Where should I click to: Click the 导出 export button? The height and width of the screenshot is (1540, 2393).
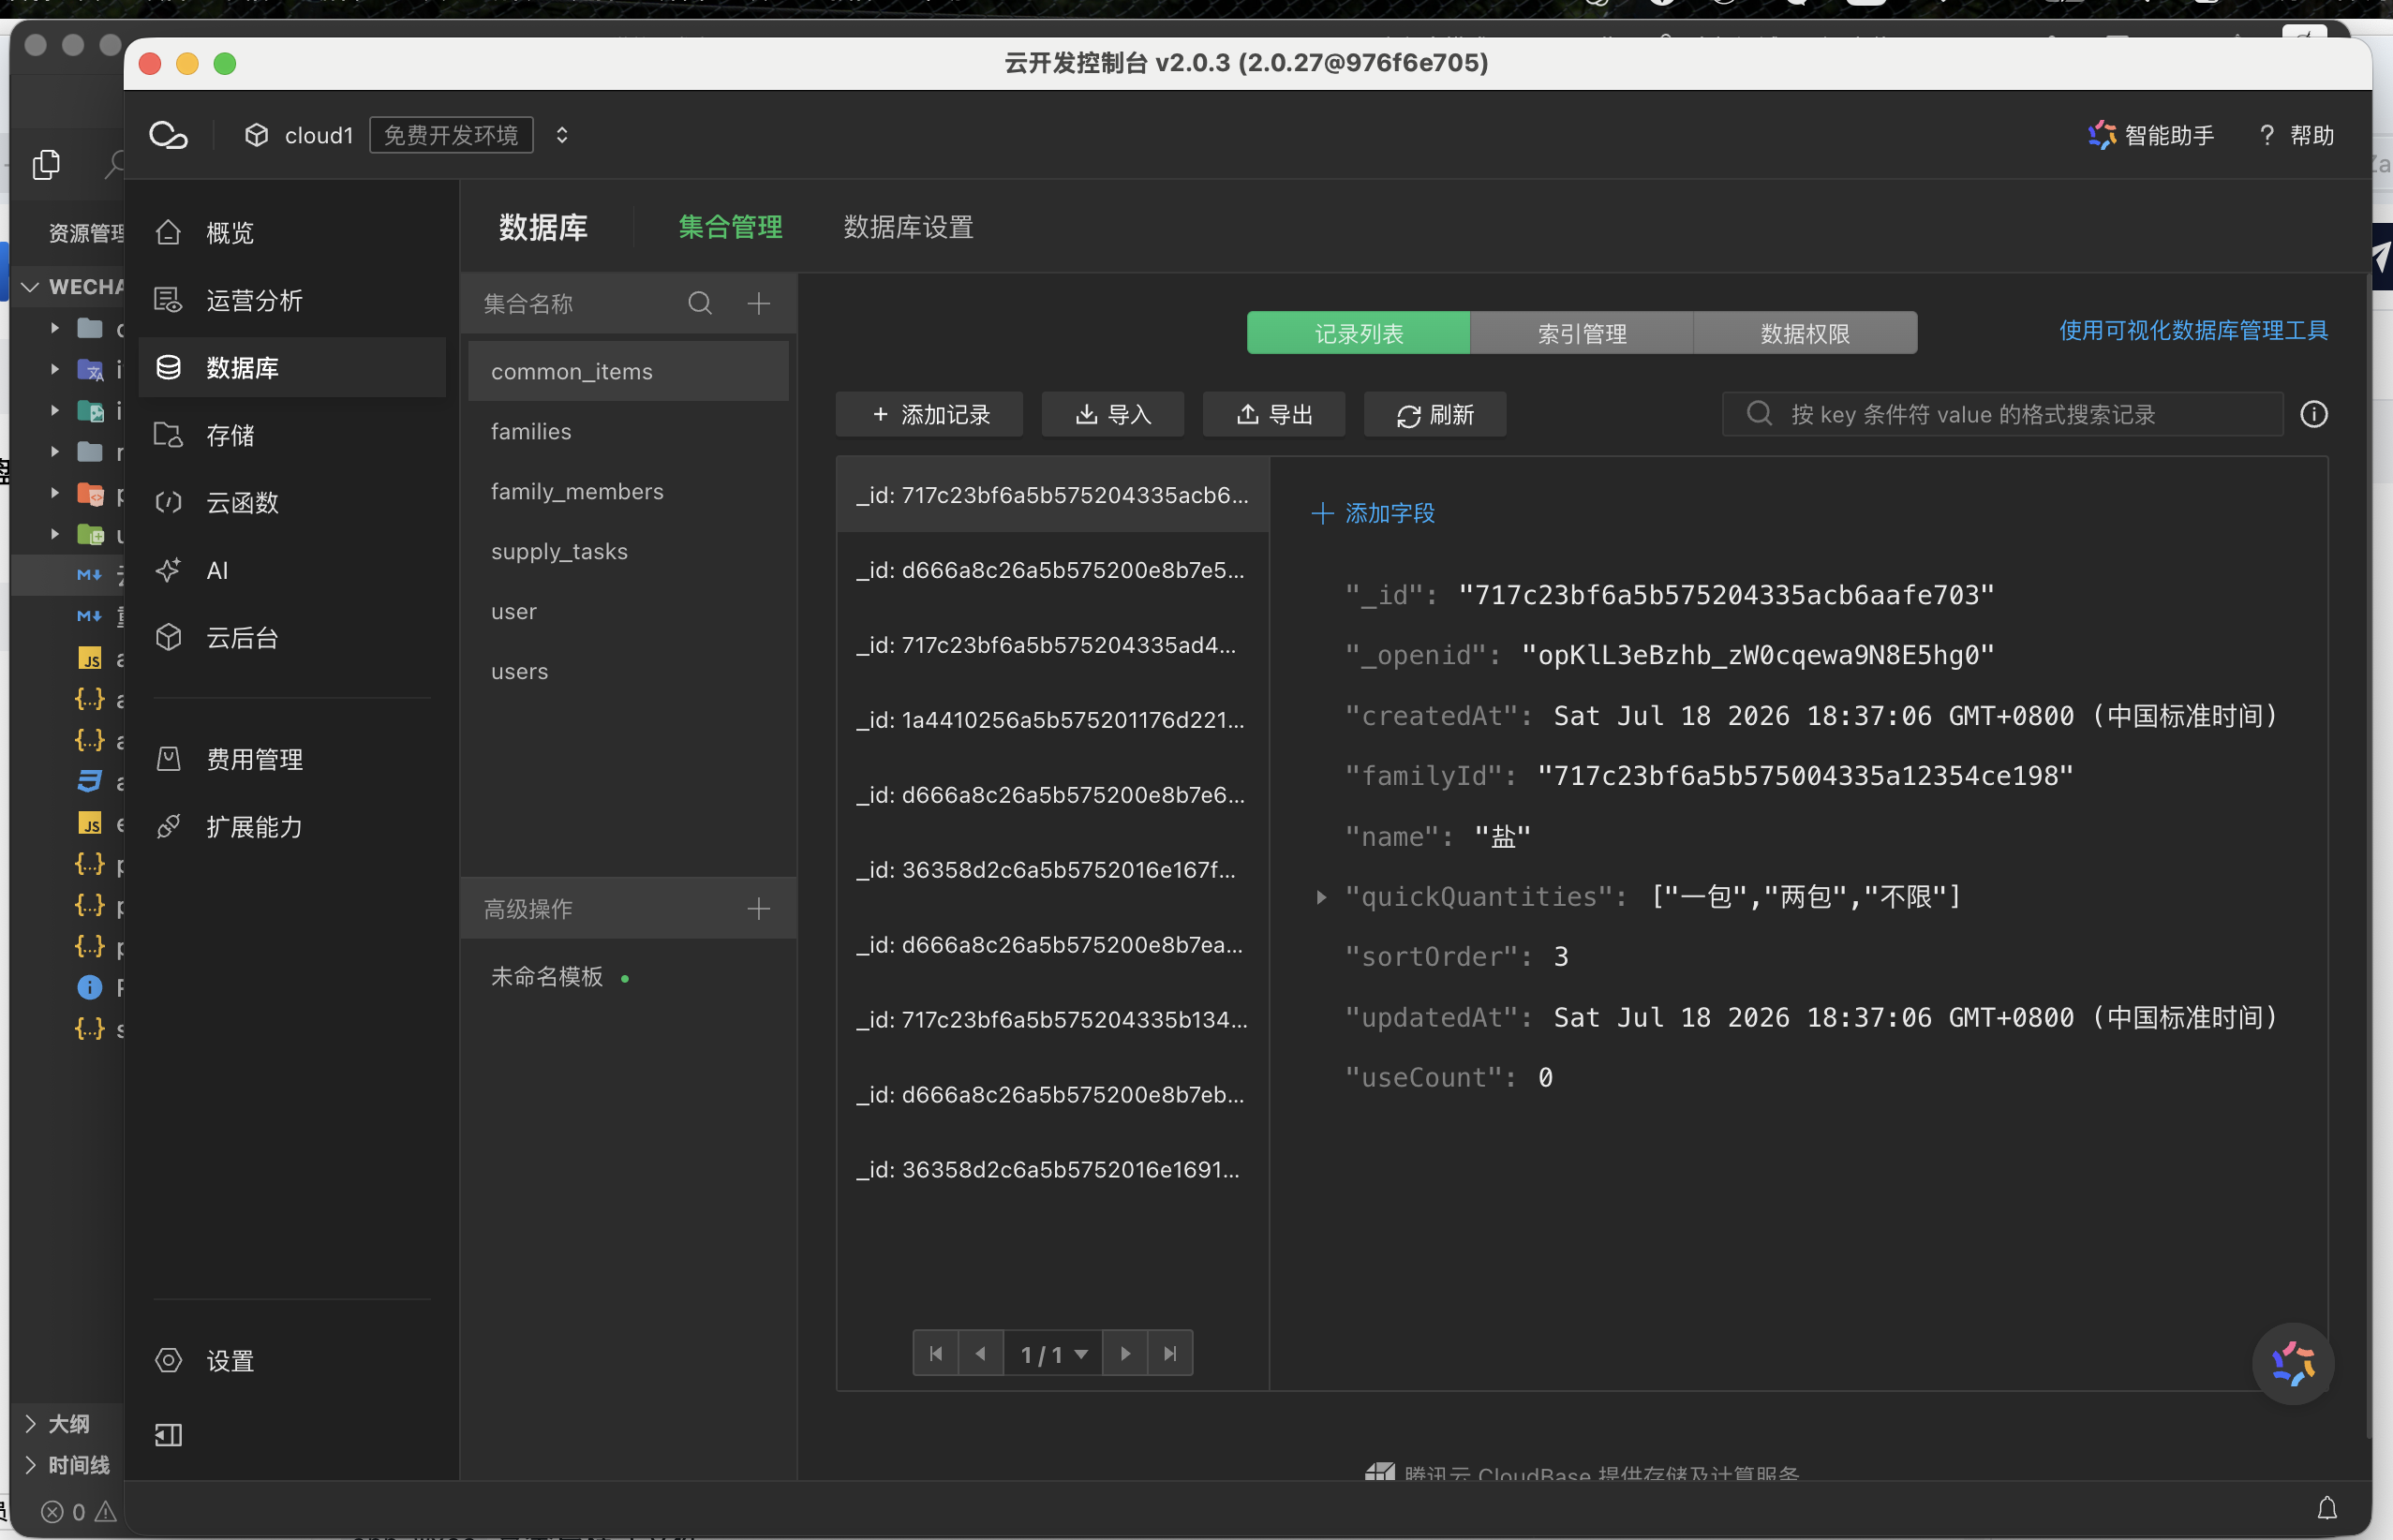[x=1274, y=414]
